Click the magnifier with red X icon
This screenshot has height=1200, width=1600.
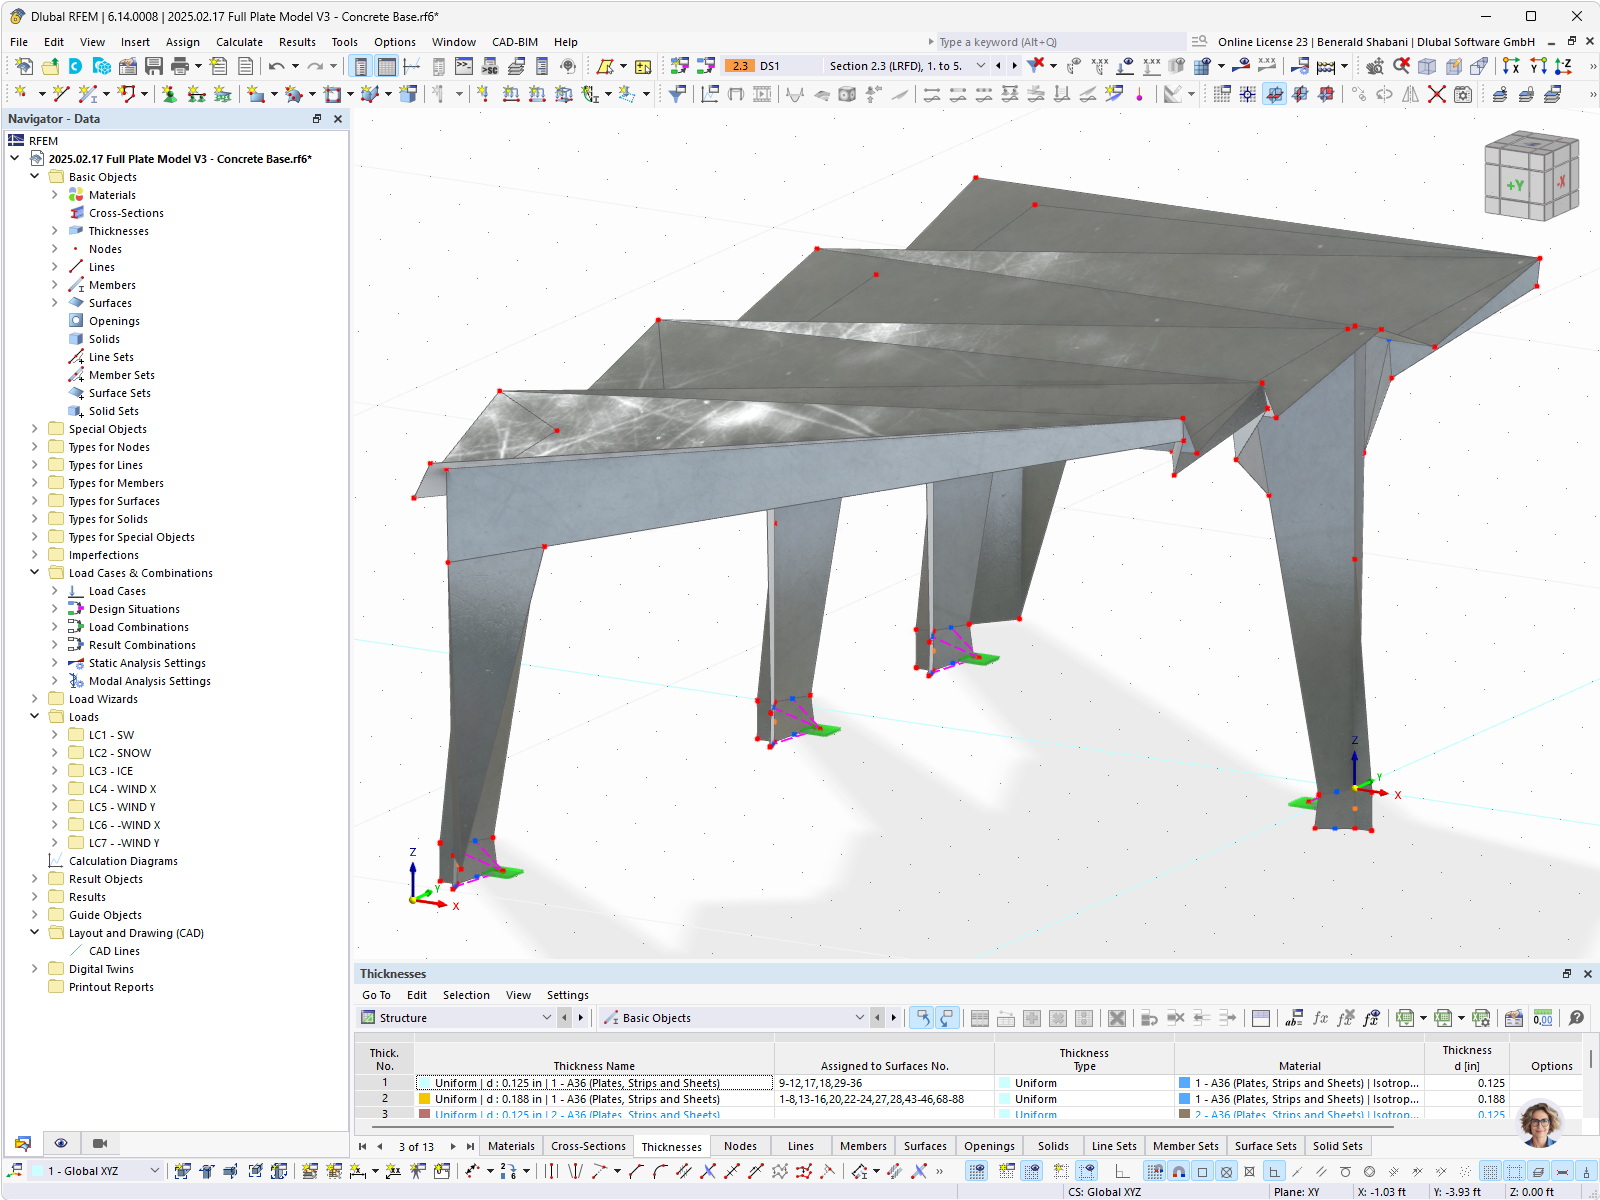pos(1402,66)
